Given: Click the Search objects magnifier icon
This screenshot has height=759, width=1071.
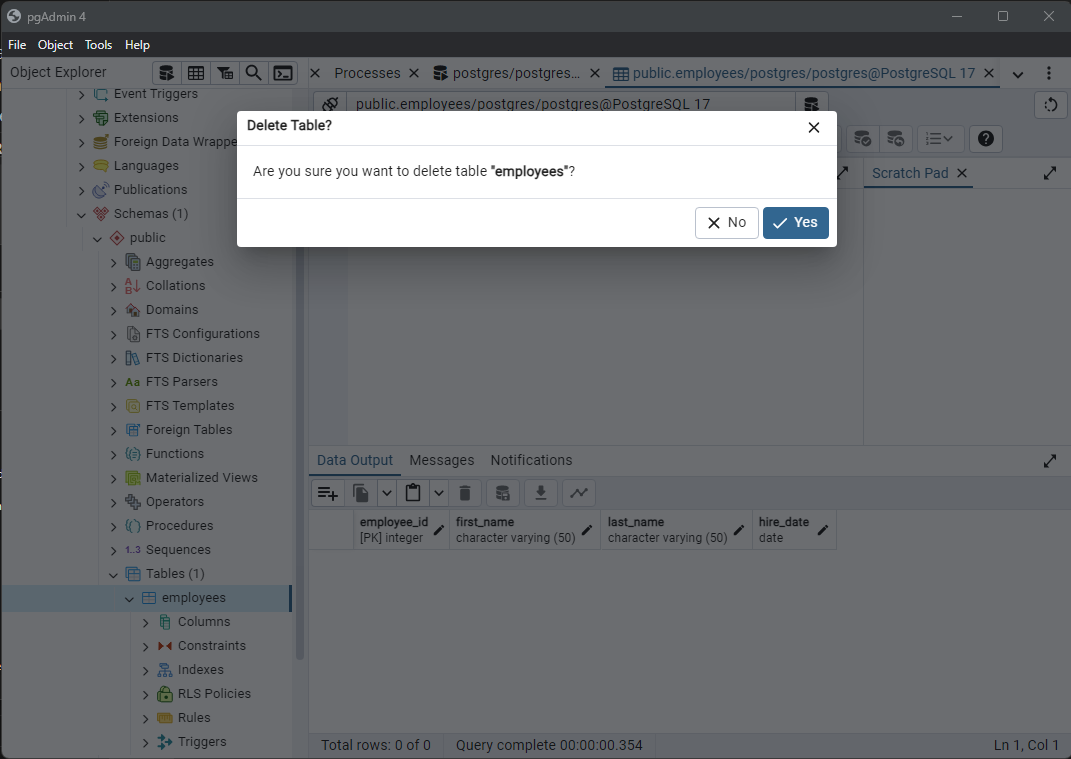Looking at the screenshot, I should pyautogui.click(x=253, y=72).
